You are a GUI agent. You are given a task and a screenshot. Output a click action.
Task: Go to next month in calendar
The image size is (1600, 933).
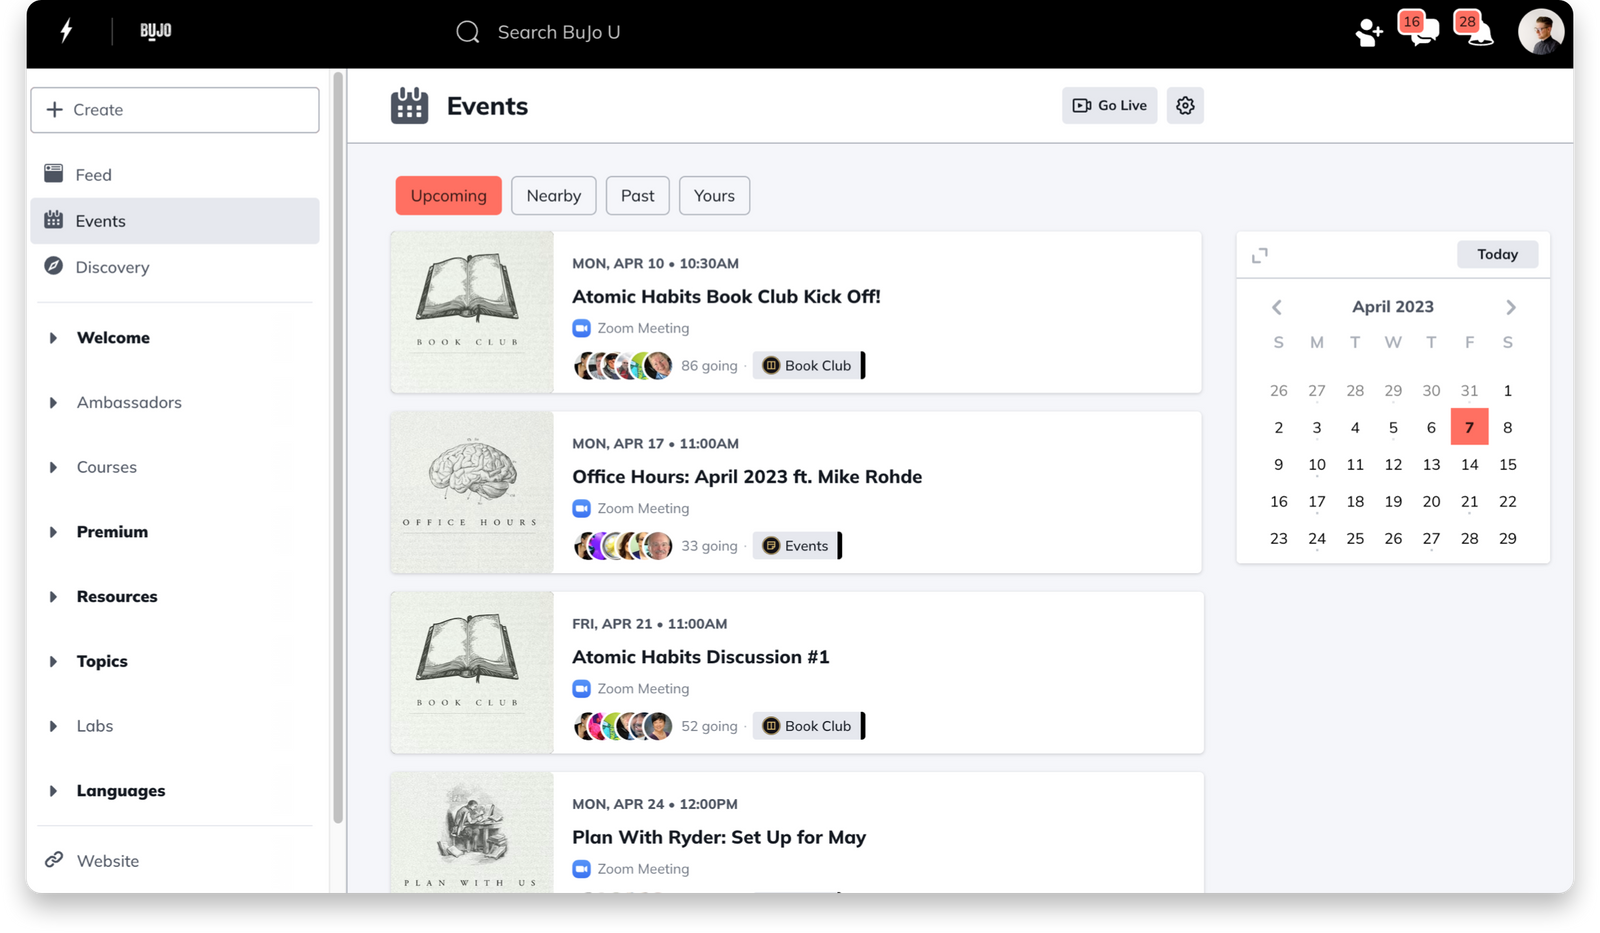click(x=1510, y=307)
